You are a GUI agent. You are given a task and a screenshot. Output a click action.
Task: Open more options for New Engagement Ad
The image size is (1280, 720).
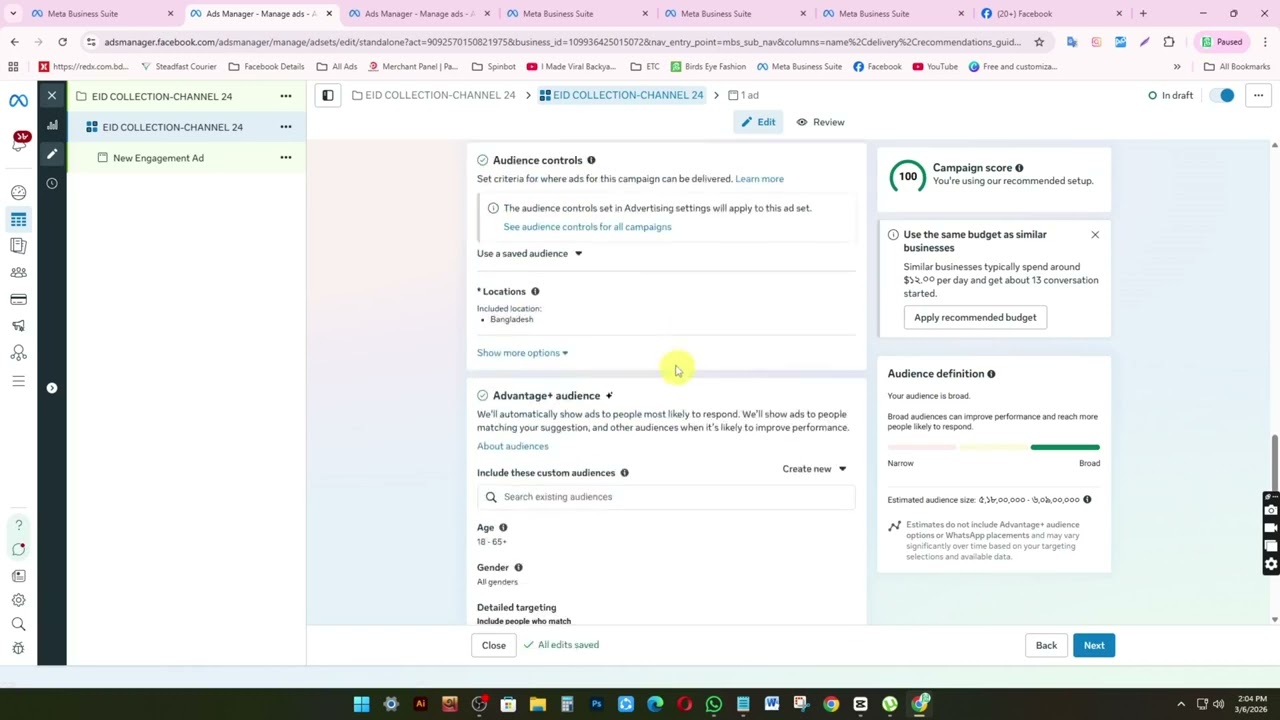(x=286, y=158)
